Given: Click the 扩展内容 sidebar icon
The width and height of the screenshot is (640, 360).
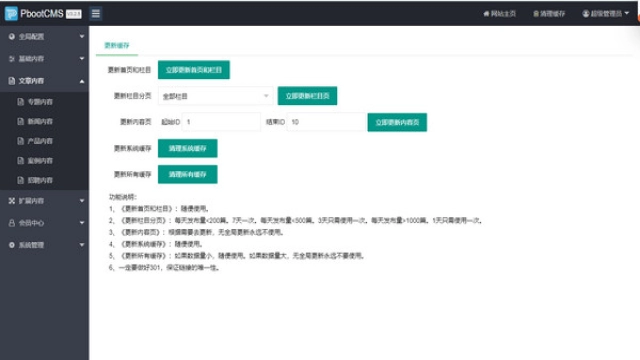Looking at the screenshot, I should [11, 201].
